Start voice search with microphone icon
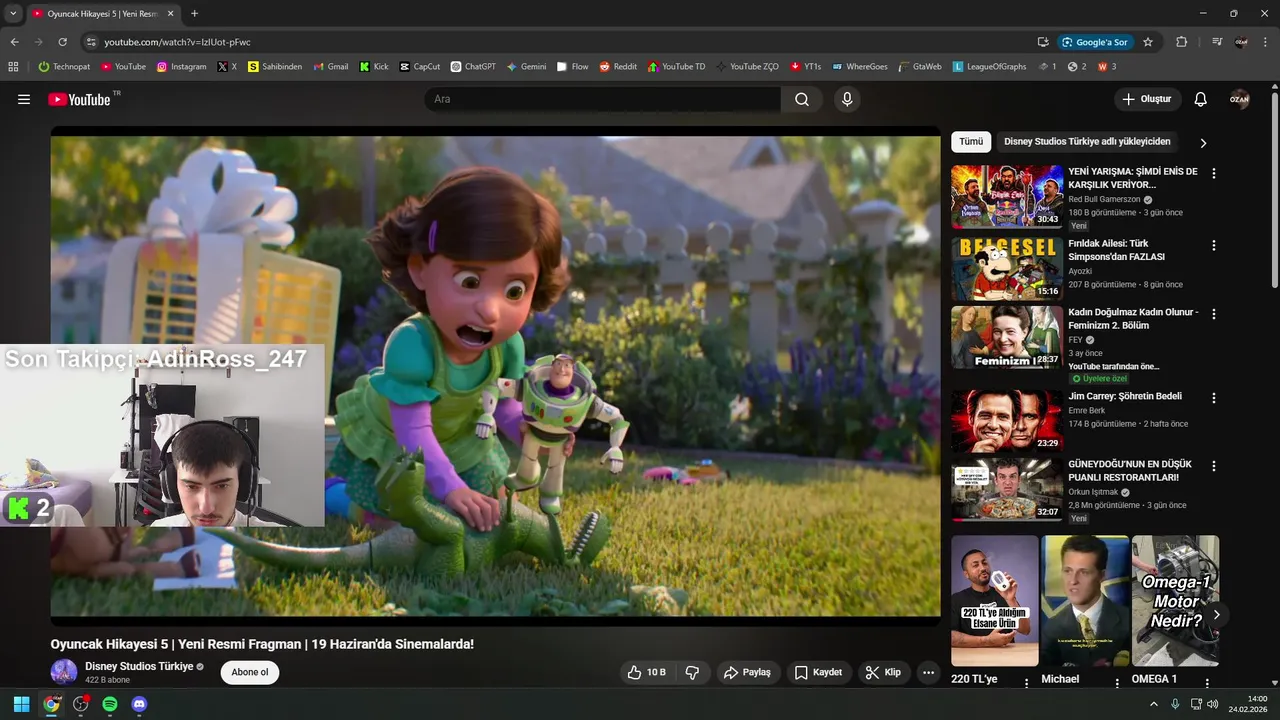 [847, 99]
